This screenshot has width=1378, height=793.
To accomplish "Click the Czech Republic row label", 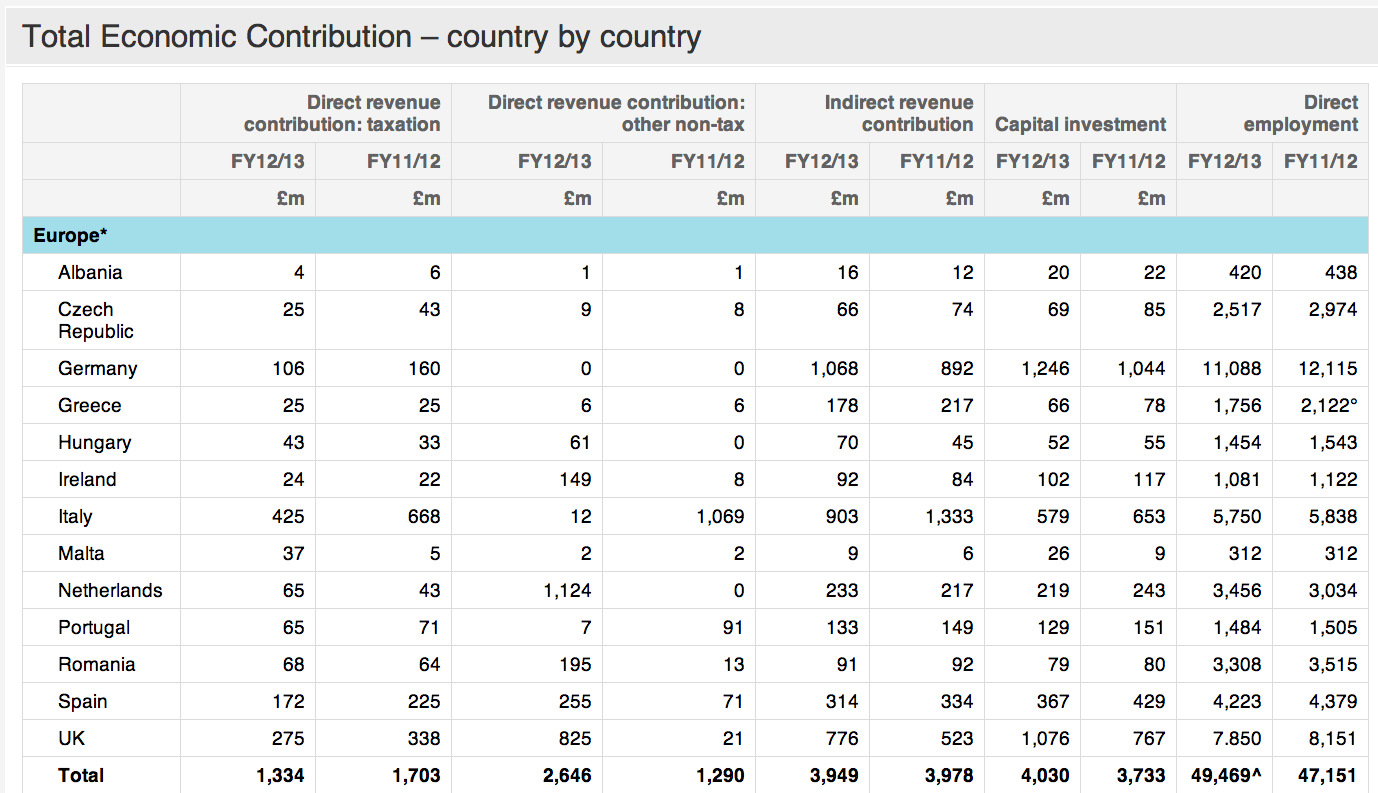I will pos(95,320).
